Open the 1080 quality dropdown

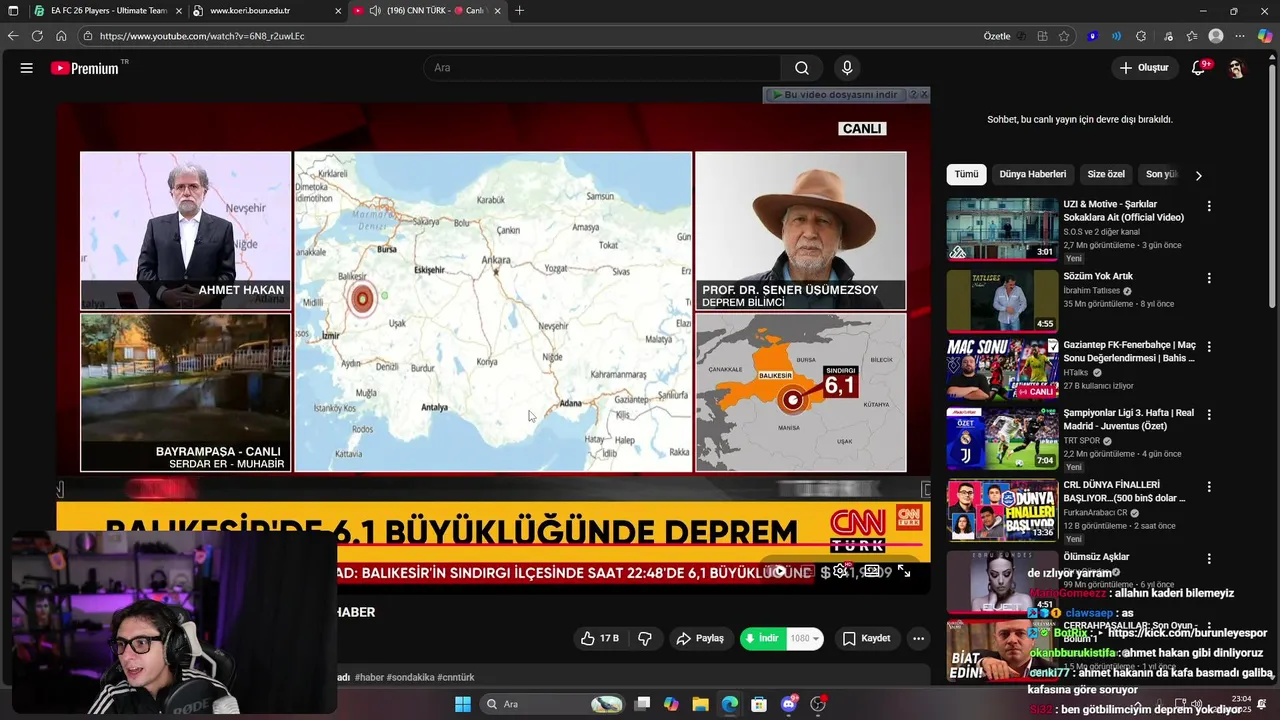(805, 638)
